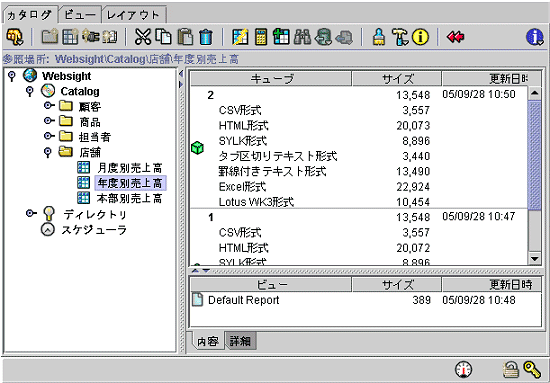The width and height of the screenshot is (550, 383).
Task: Expand the ディレクトリ node
Action: pos(31,214)
